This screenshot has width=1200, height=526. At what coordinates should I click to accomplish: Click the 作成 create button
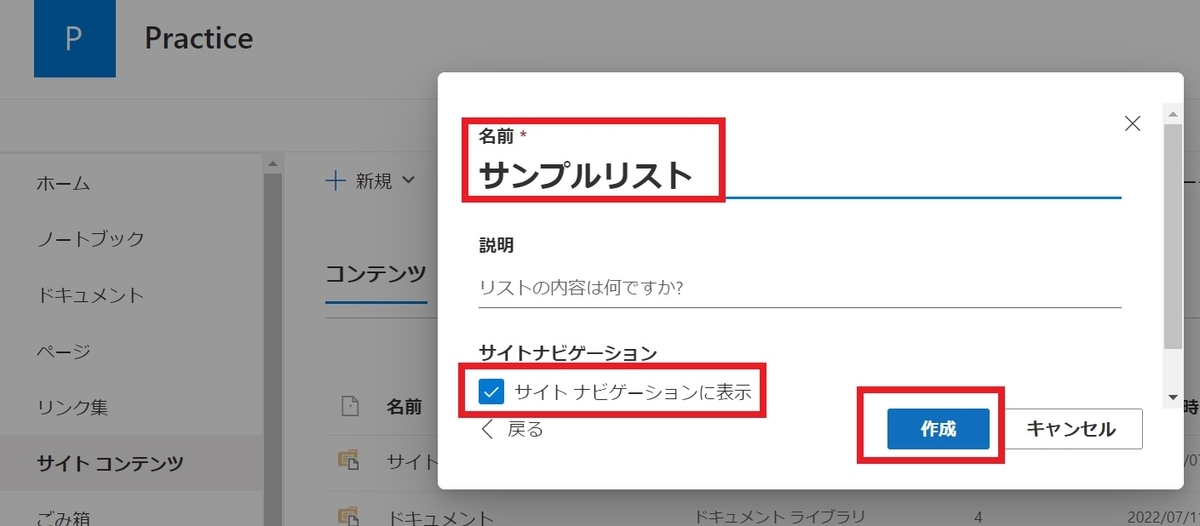point(938,429)
